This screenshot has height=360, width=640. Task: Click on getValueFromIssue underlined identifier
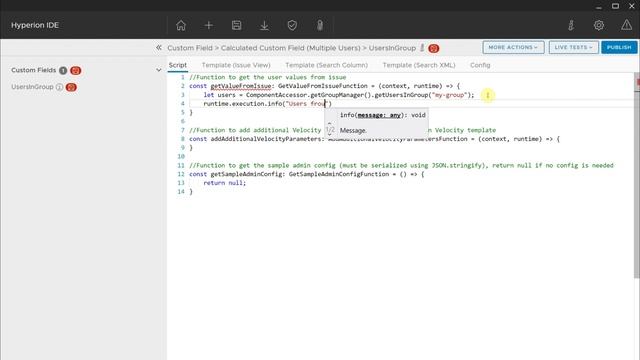click(241, 86)
